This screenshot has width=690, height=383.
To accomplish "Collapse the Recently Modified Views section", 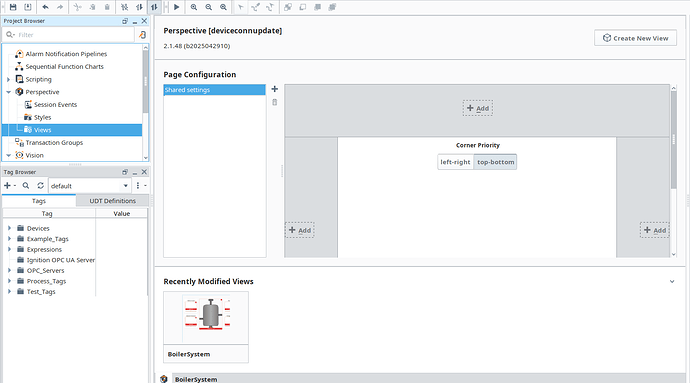I will click(672, 281).
